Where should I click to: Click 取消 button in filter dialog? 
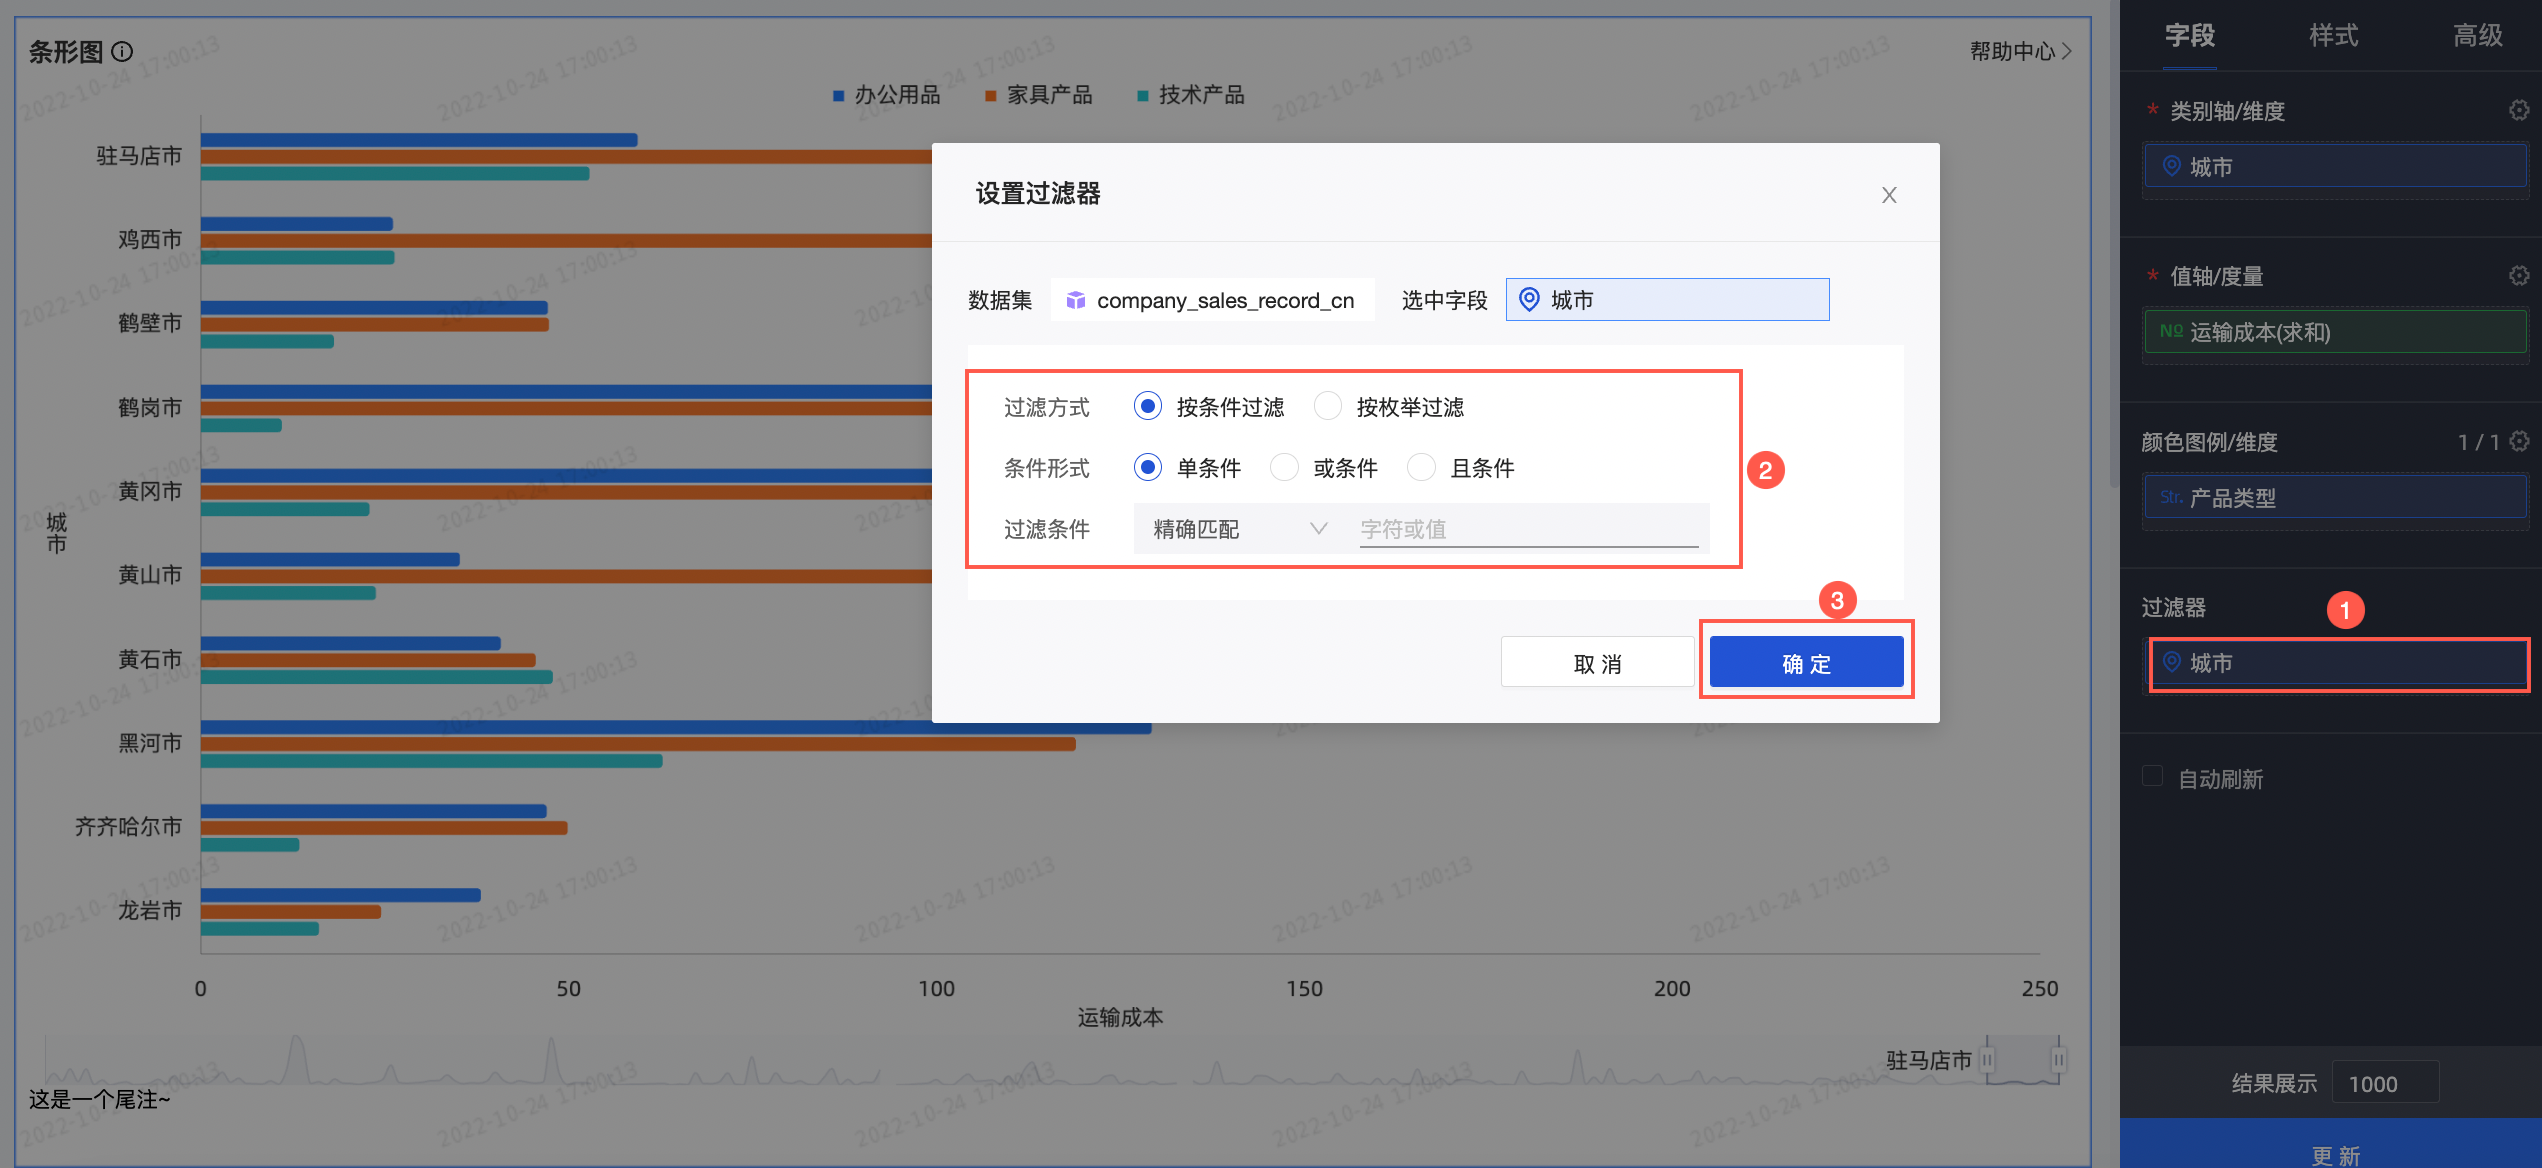[x=1597, y=663]
